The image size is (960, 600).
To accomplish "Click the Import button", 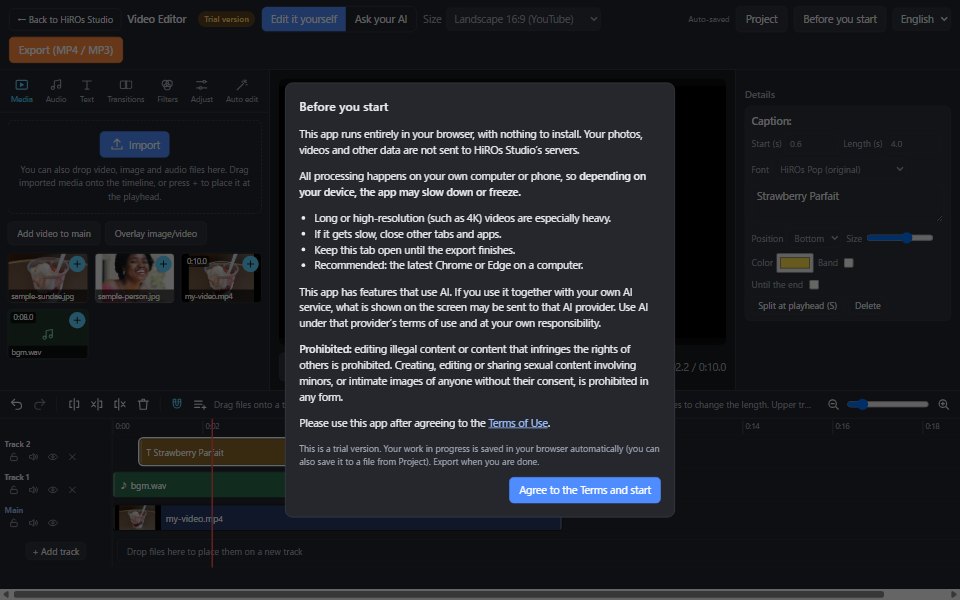I will coord(135,145).
